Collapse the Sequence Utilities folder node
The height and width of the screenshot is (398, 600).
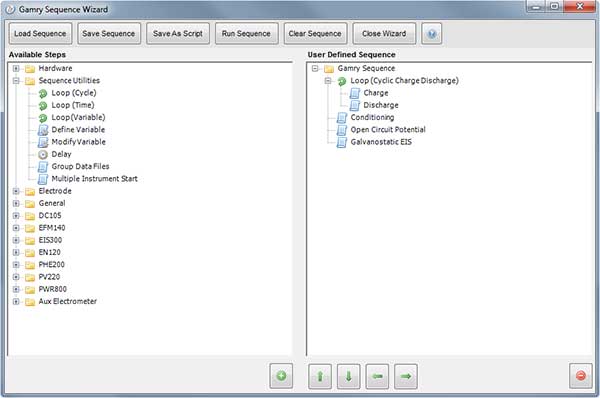click(16, 81)
